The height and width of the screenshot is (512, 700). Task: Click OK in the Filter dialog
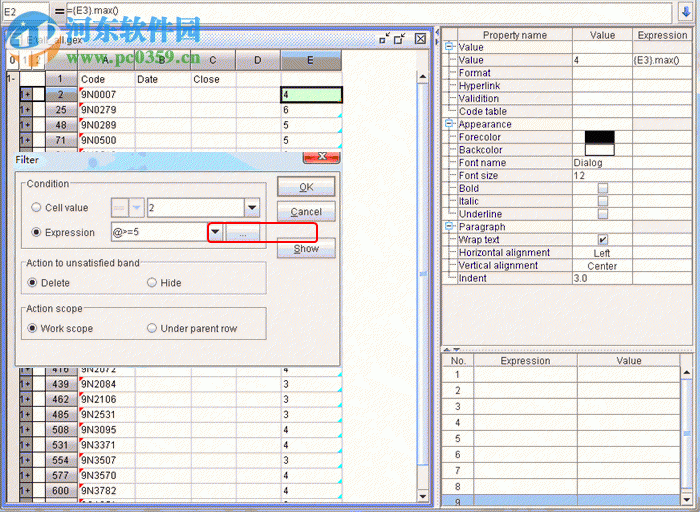click(x=306, y=187)
